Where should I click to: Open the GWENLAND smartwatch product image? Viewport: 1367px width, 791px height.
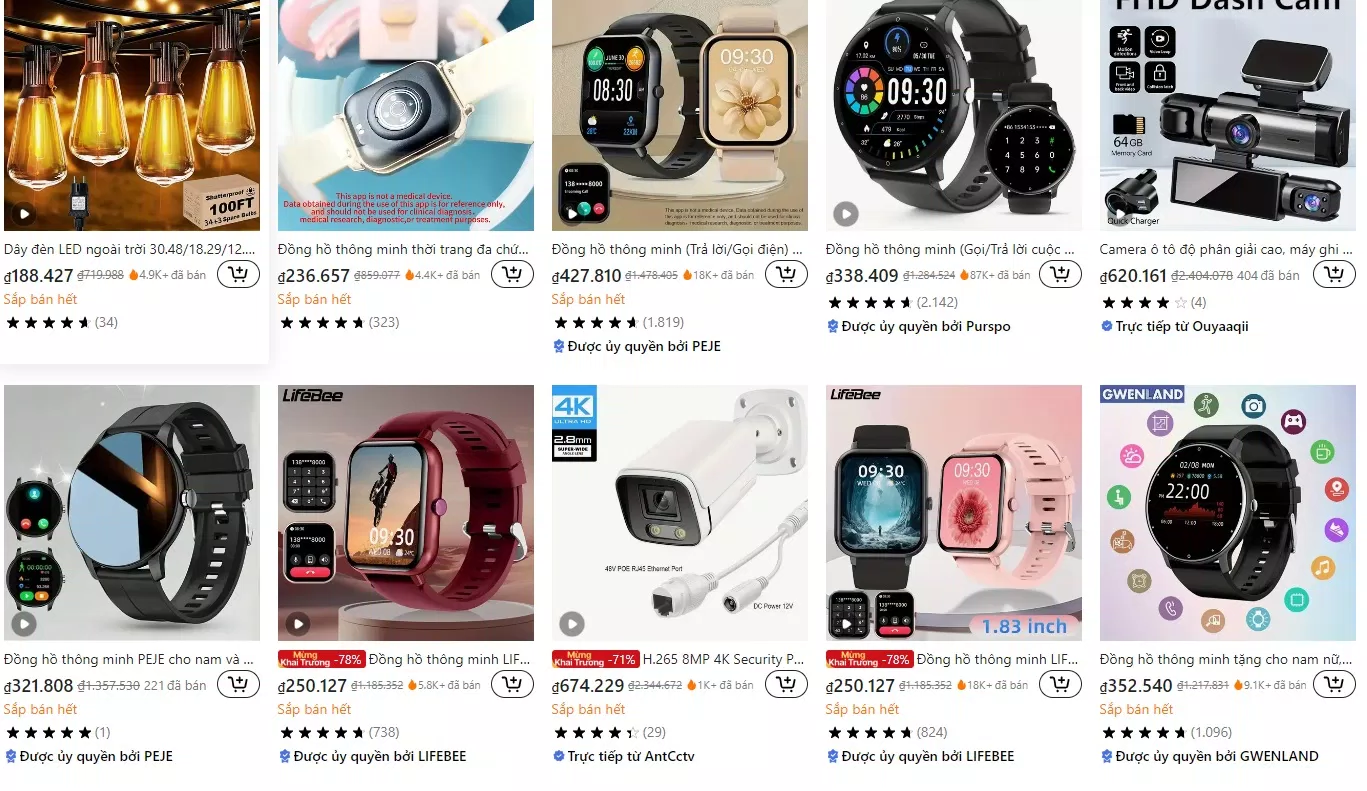click(1228, 513)
